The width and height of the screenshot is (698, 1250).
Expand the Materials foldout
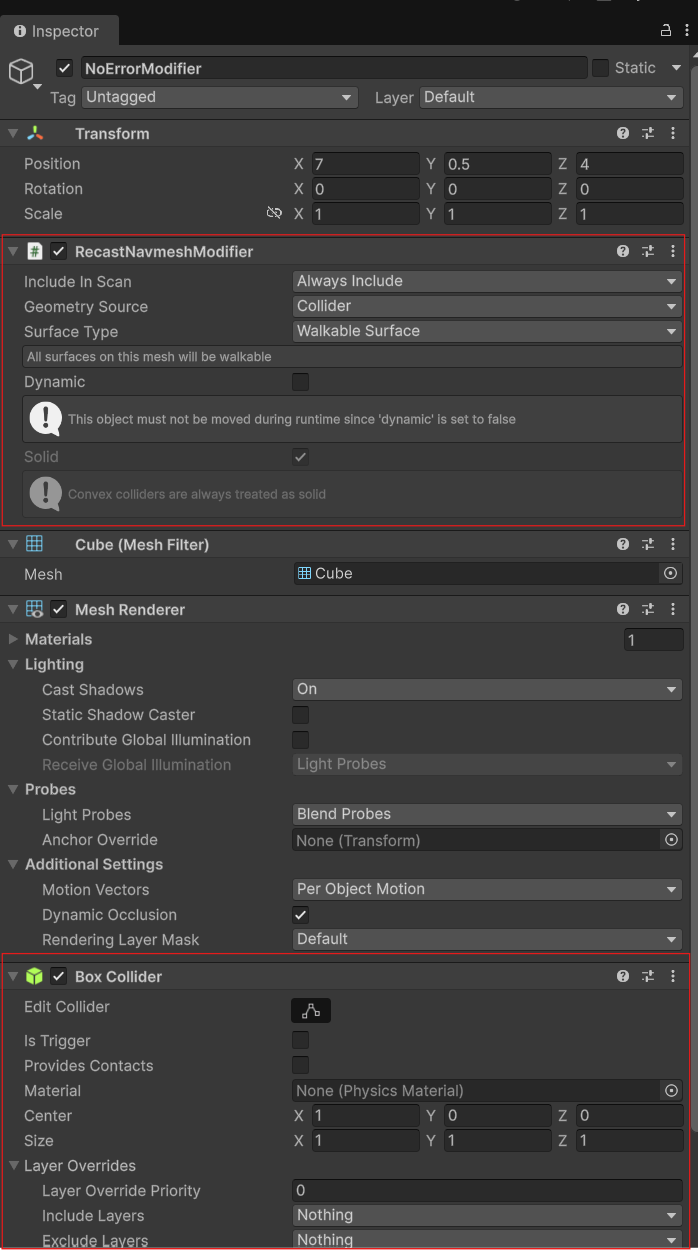point(14,639)
